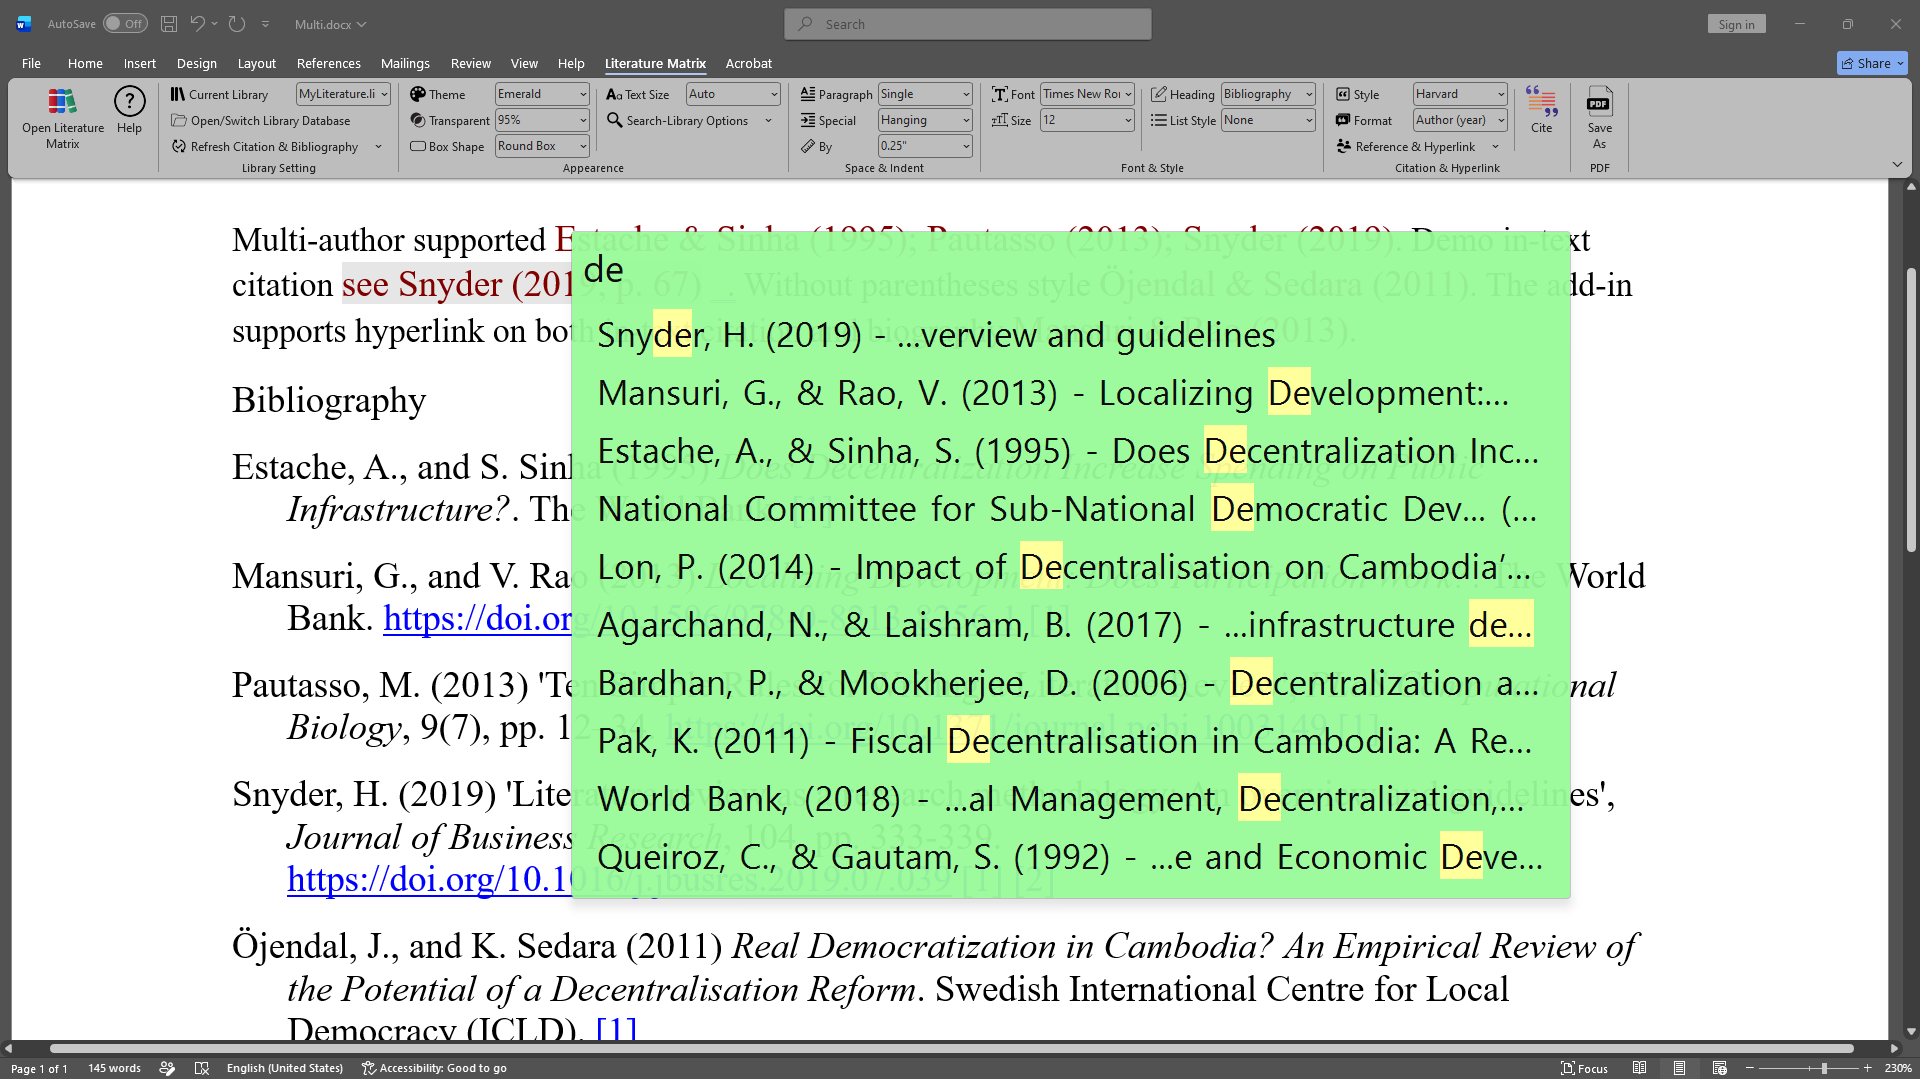Click the Current Library icon
This screenshot has width=1920, height=1080.
(177, 94)
